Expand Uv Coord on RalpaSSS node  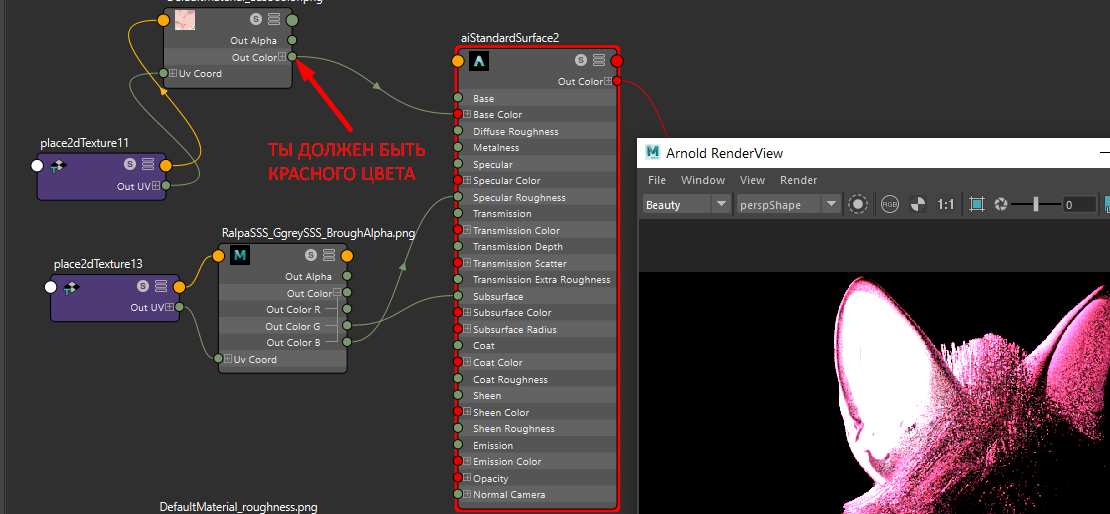(x=228, y=359)
